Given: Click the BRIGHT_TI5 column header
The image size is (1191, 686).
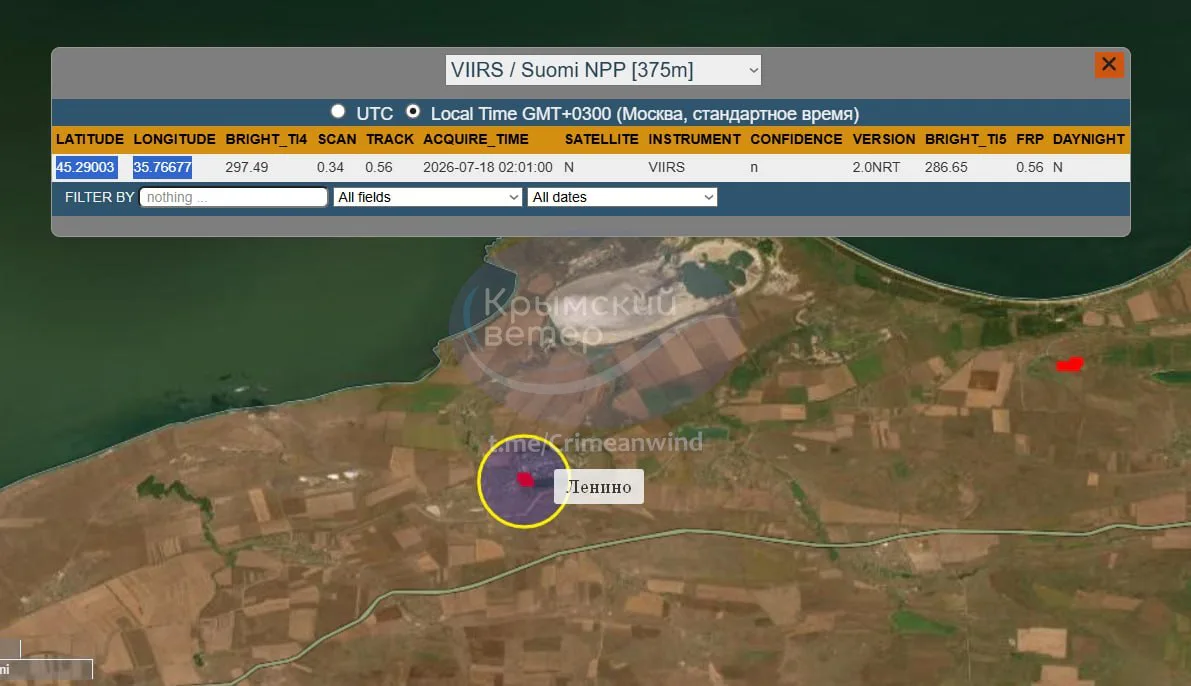Looking at the screenshot, I should click(965, 139).
